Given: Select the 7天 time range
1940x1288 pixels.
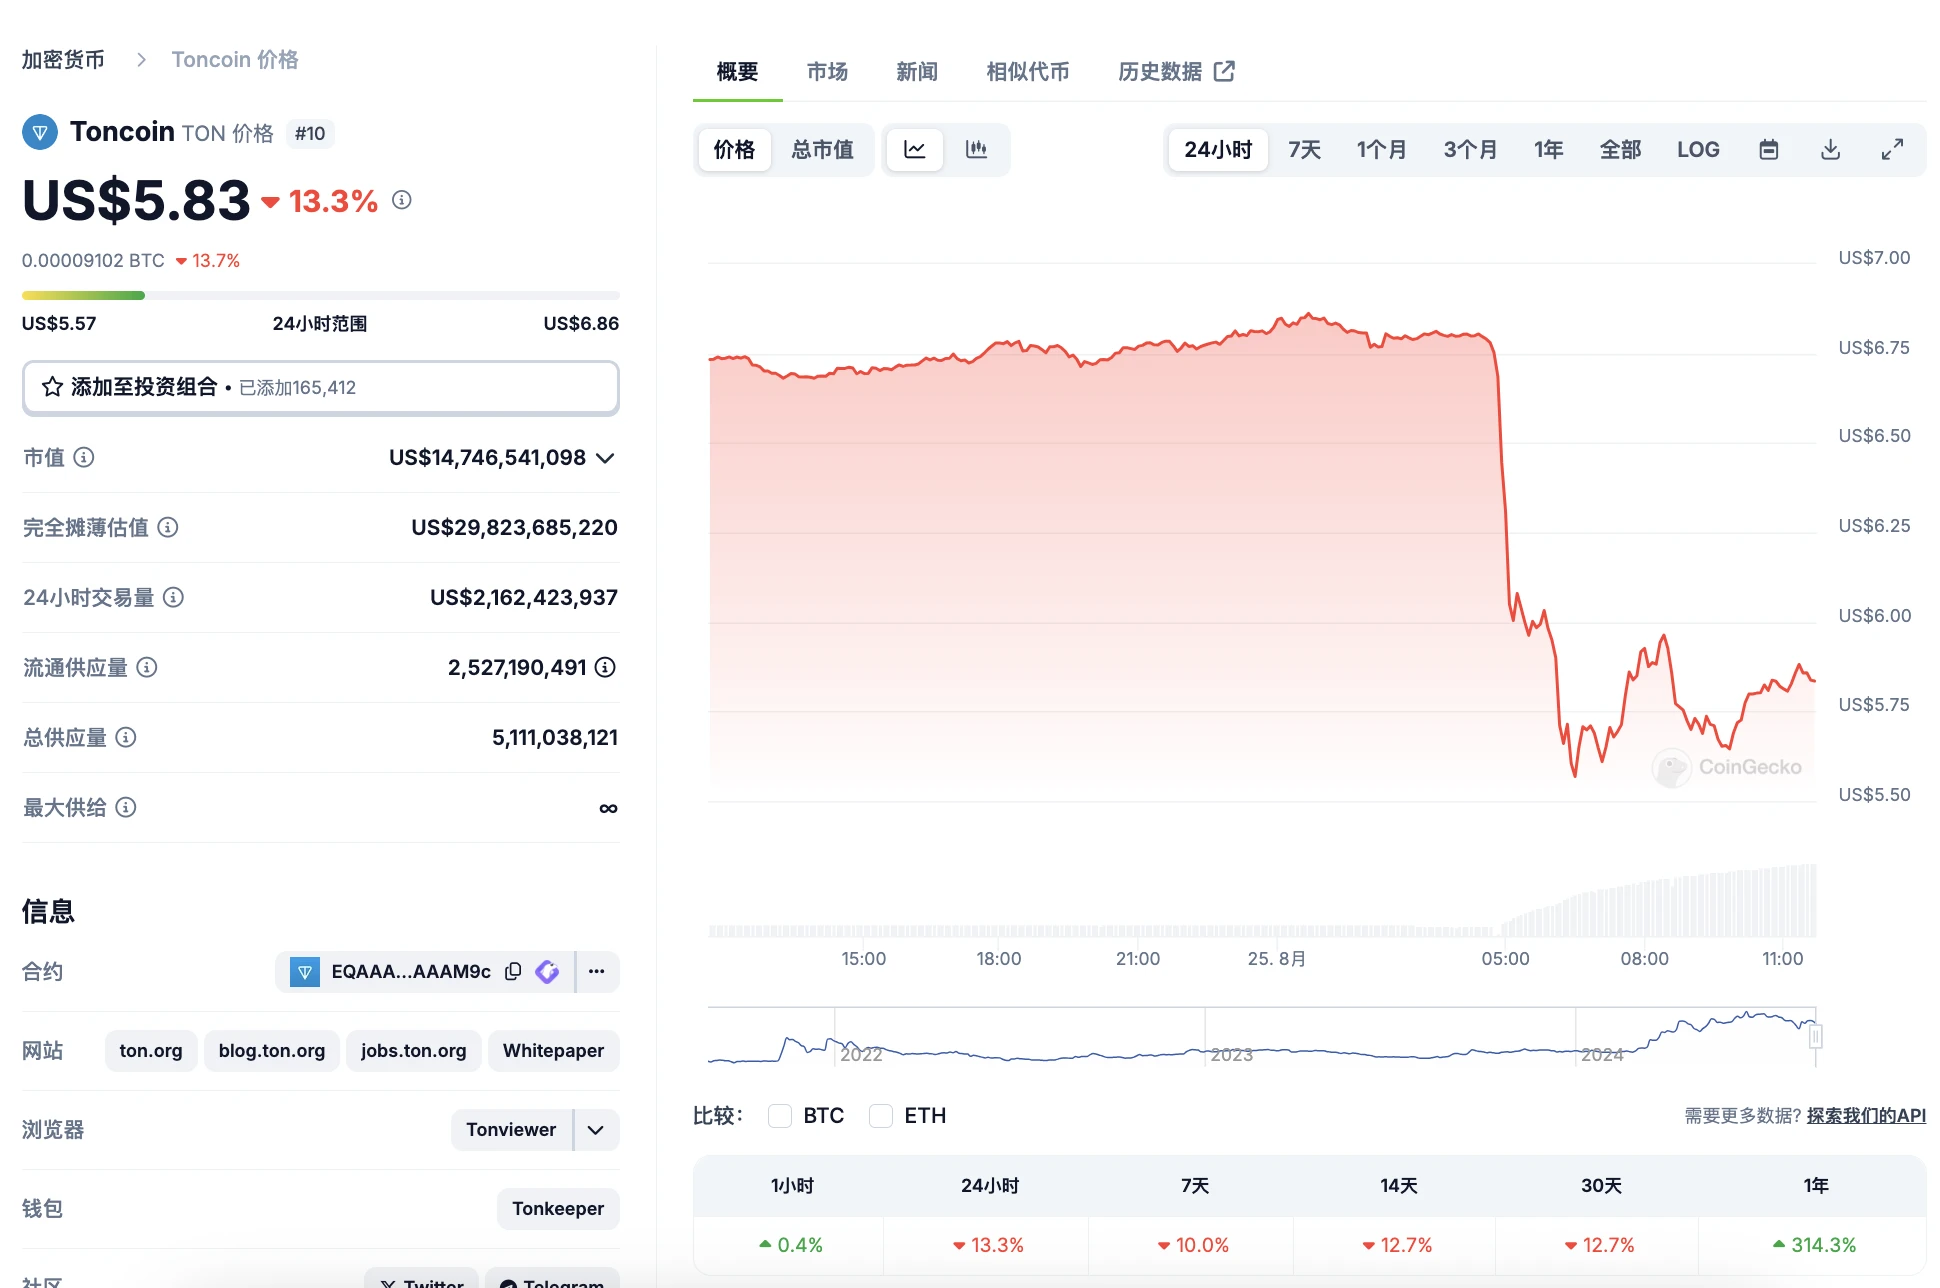Looking at the screenshot, I should click(x=1304, y=150).
